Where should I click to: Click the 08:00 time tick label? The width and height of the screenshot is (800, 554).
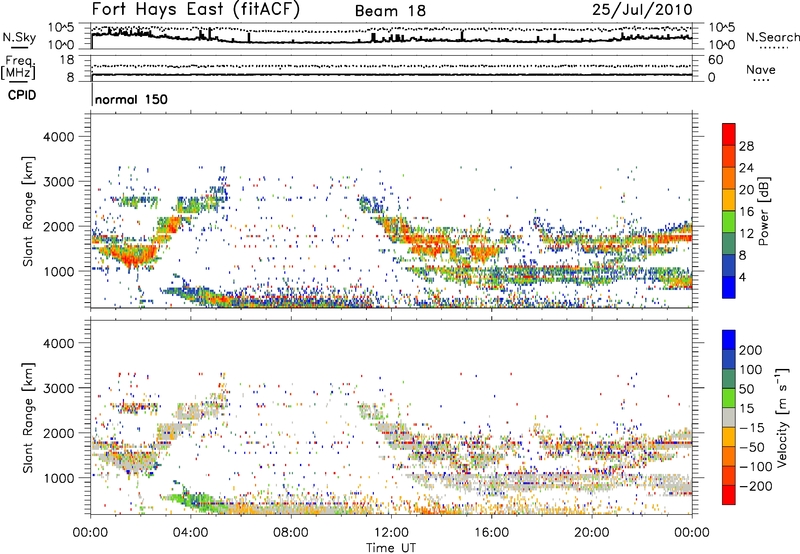point(291,533)
